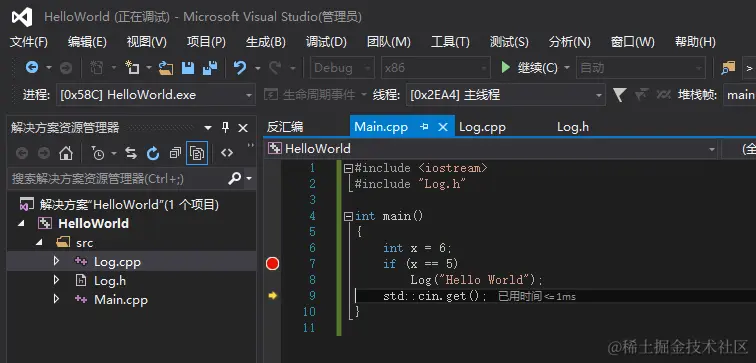Toggle the pin on Solution Explorer panel
This screenshot has width=756, height=363.
225,128
